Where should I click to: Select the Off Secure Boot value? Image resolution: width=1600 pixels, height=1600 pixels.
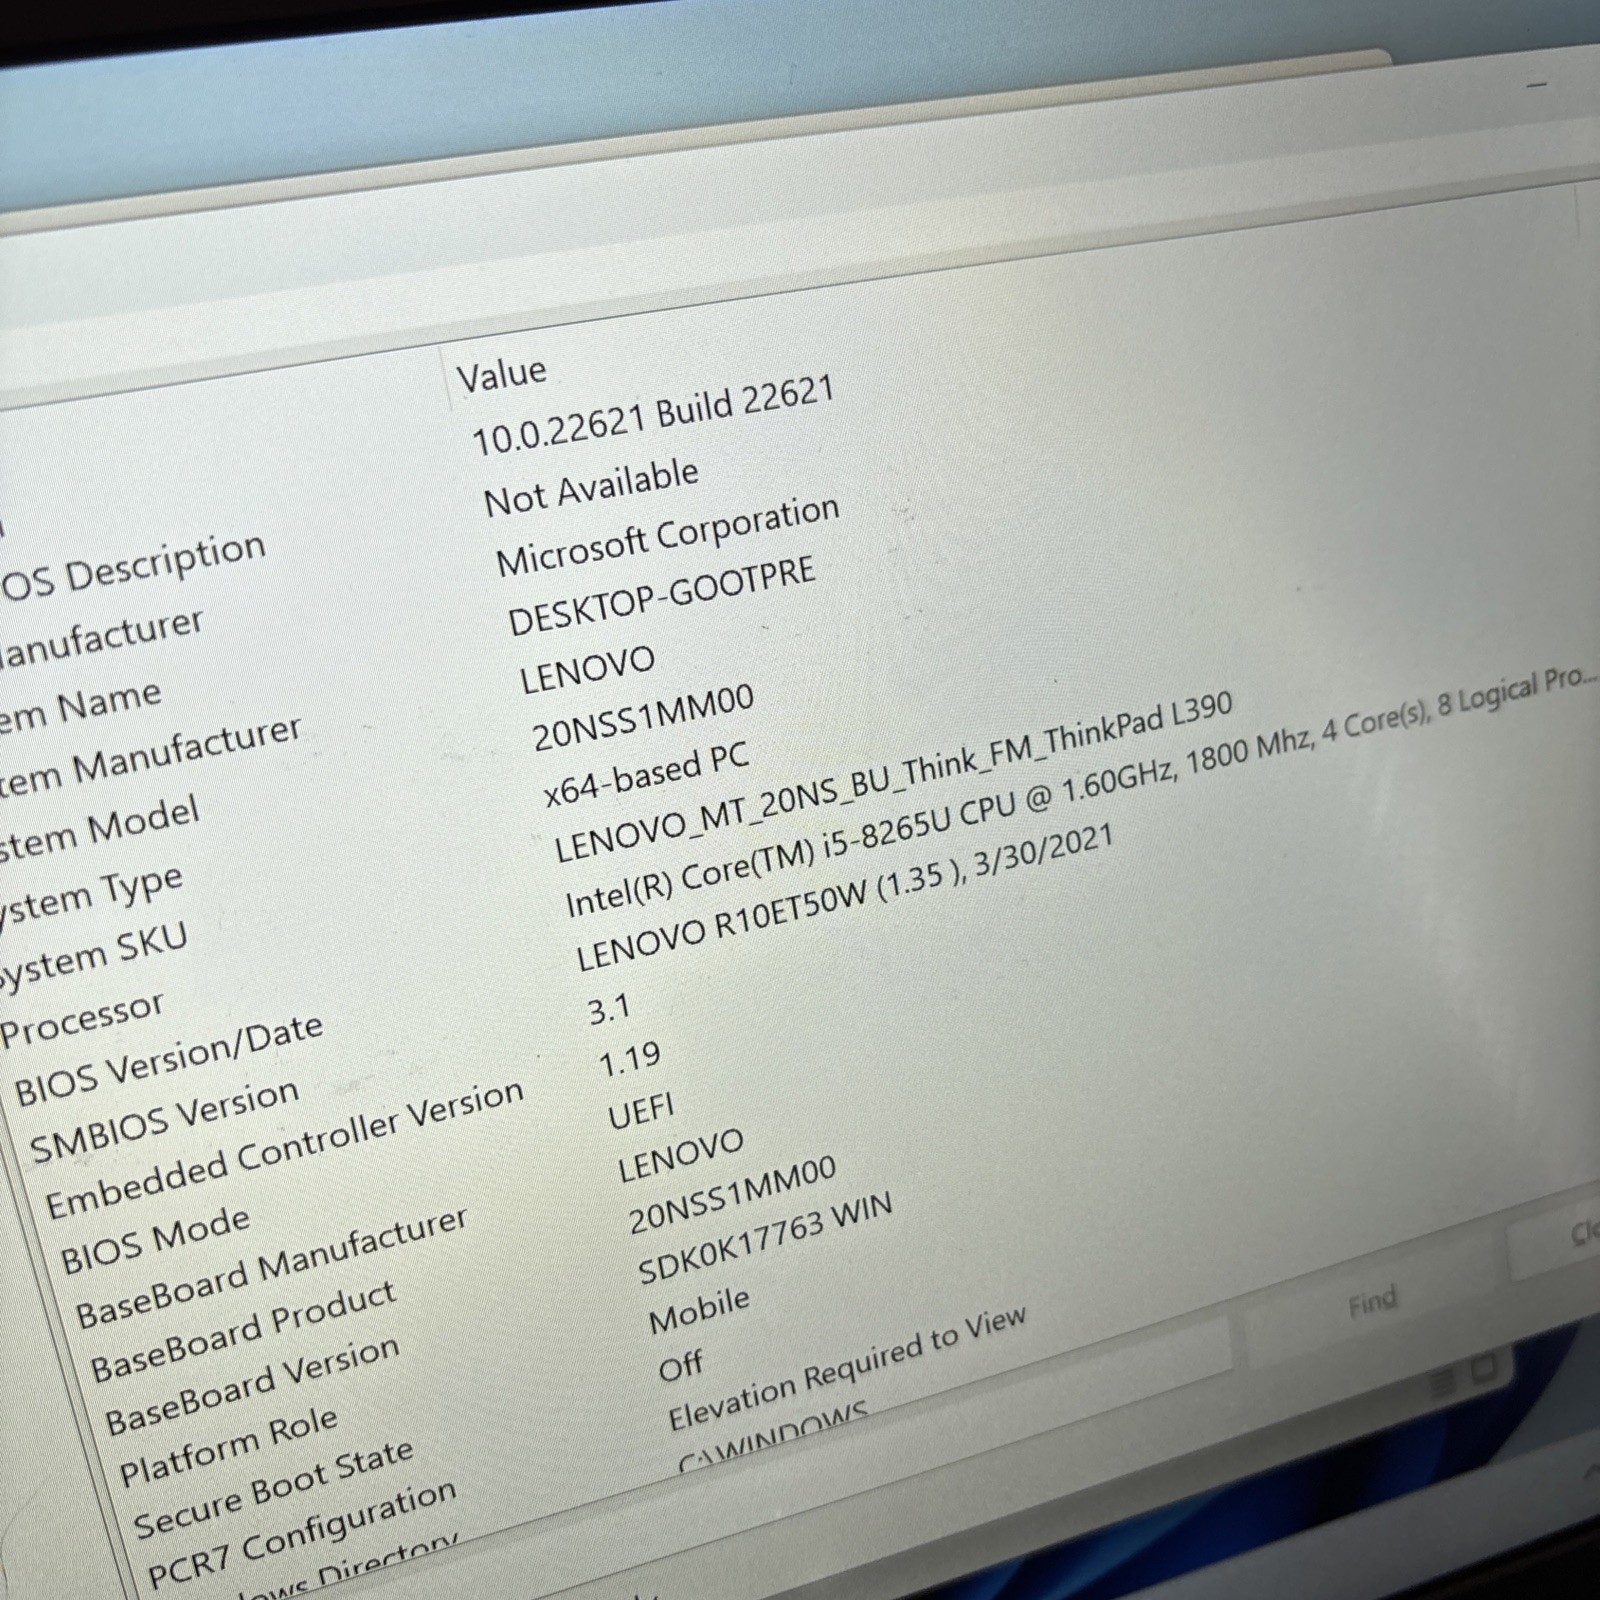click(x=680, y=1366)
